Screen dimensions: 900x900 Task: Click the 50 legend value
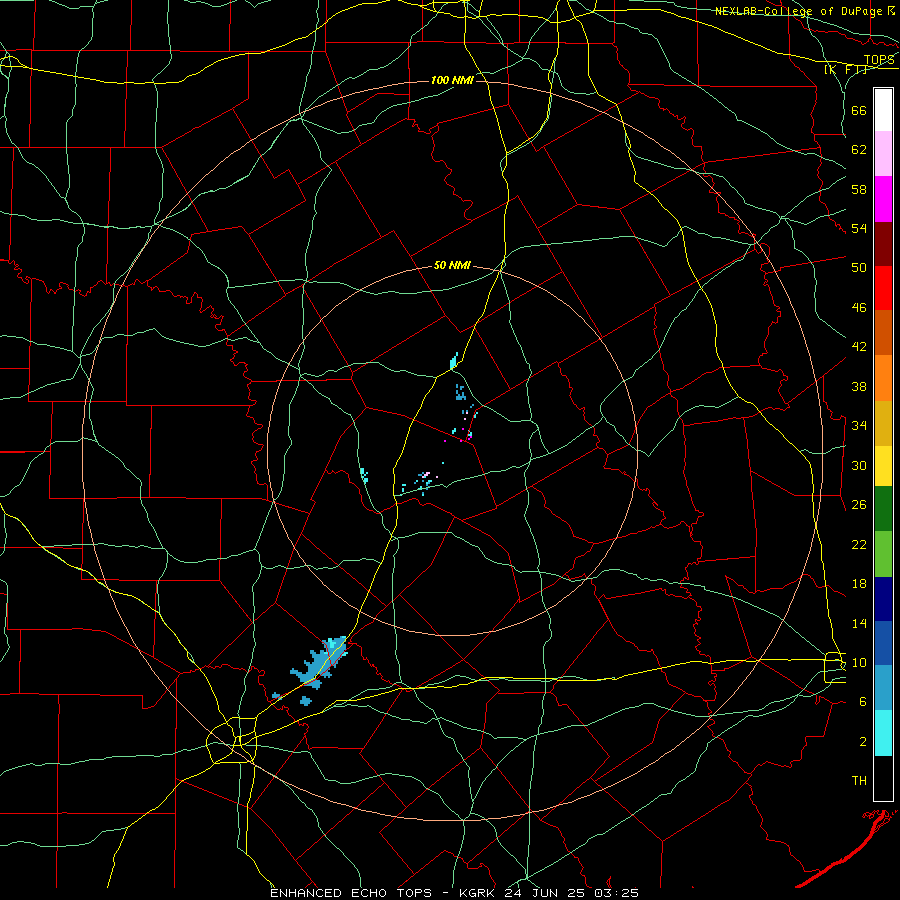[859, 267]
